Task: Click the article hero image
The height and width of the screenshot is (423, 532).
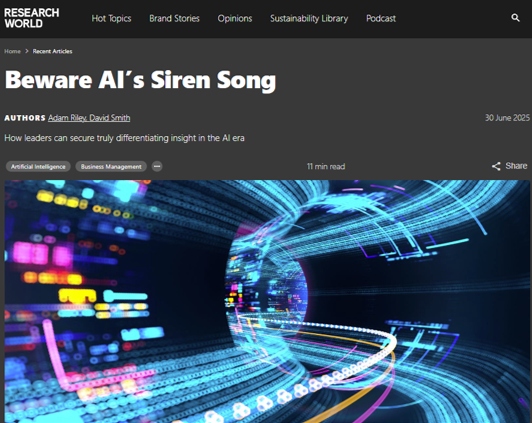Action: pyautogui.click(x=267, y=301)
